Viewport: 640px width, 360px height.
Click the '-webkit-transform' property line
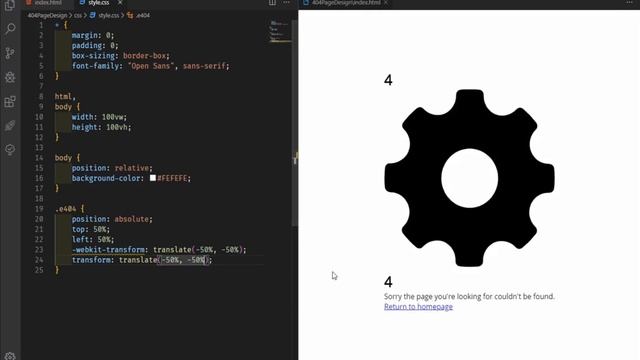[159, 250]
